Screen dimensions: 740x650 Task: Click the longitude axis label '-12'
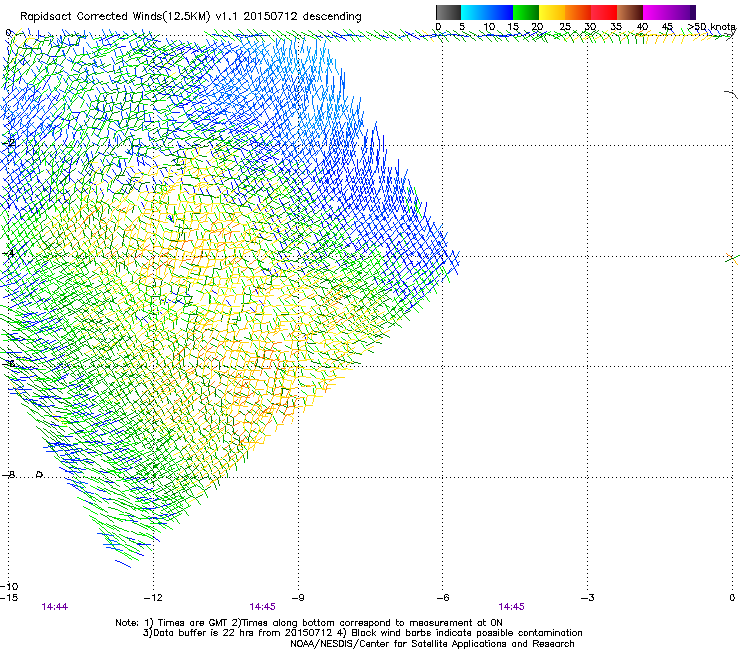point(153,598)
